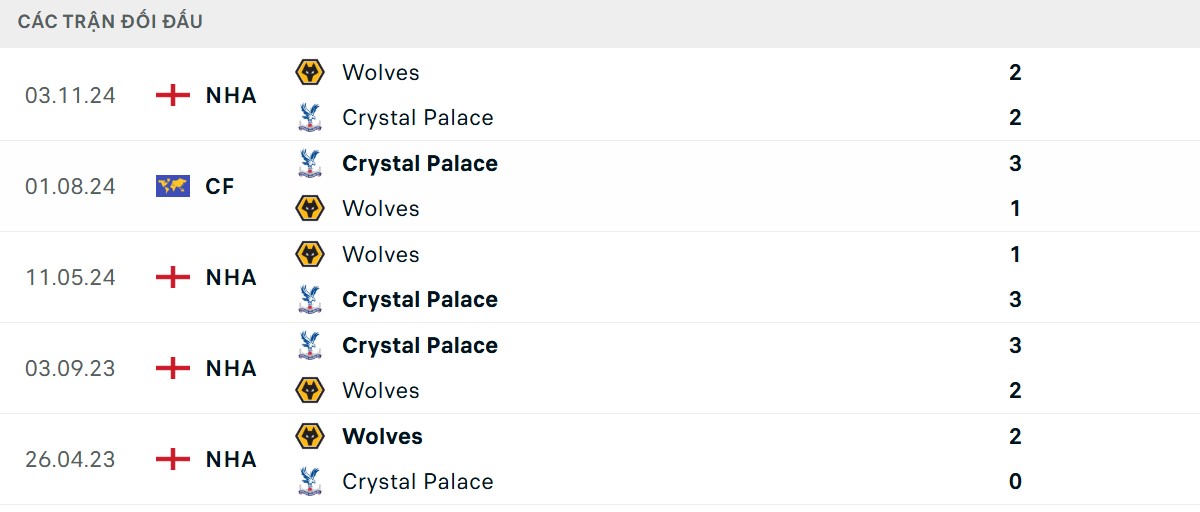Select the 01.08.24 match date
Screen dimensions: 1200x512
pyautogui.click(x=70, y=186)
